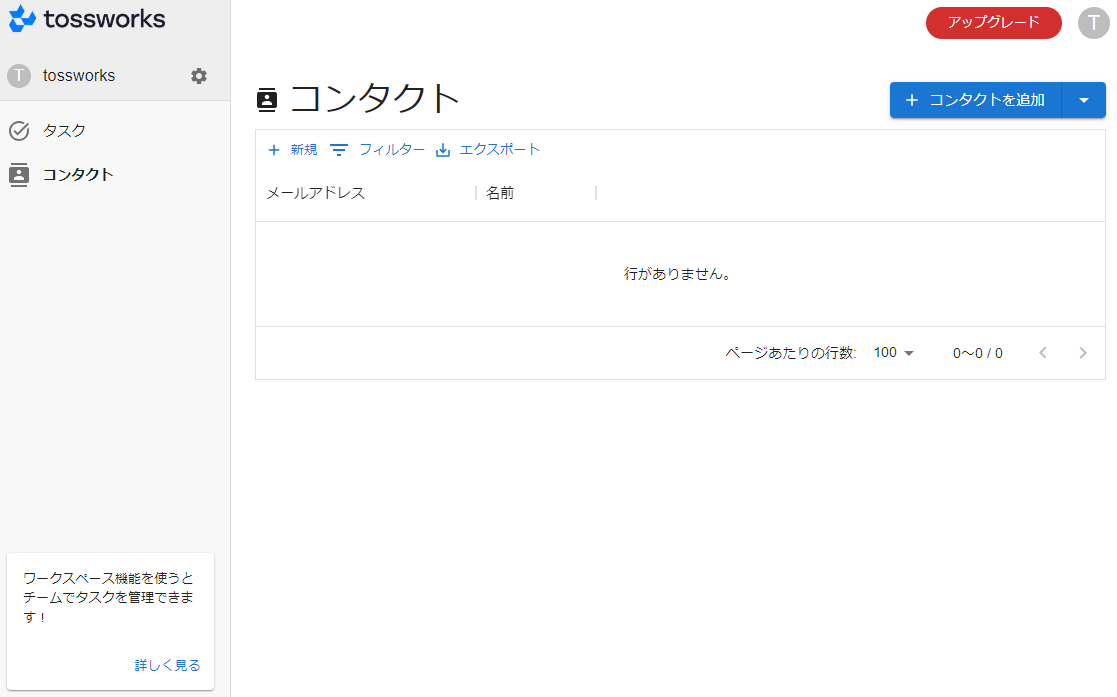Click the red アップグレード button
The height and width of the screenshot is (697, 1117).
pyautogui.click(x=993, y=22)
